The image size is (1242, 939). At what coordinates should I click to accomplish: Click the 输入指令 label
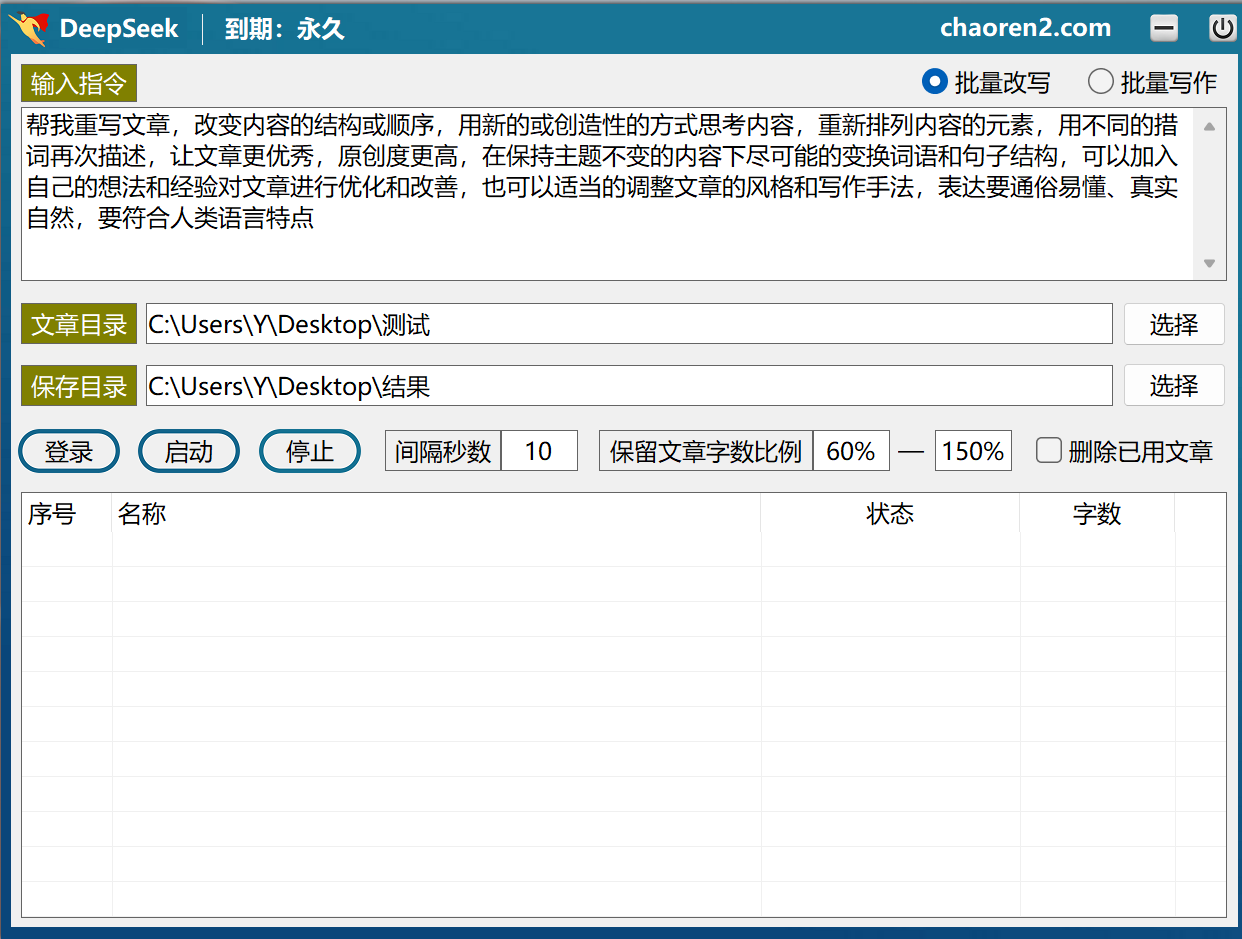point(79,84)
